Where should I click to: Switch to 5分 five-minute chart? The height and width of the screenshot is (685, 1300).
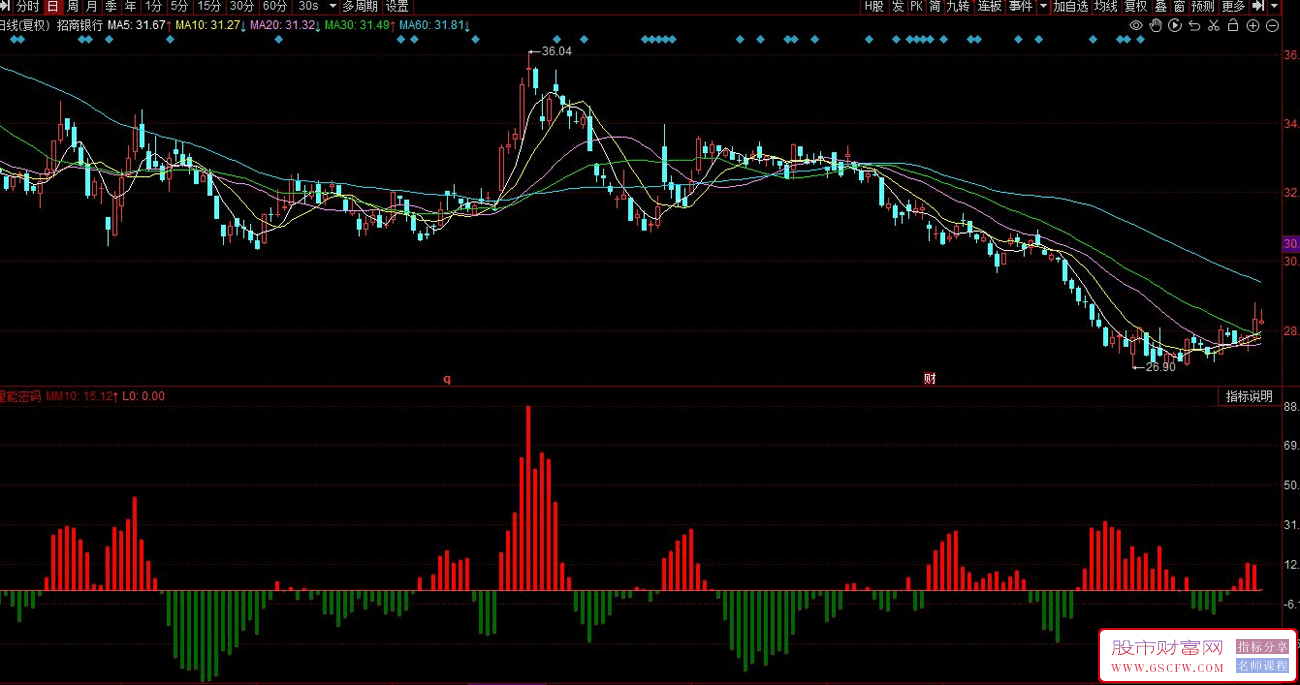tap(179, 6)
